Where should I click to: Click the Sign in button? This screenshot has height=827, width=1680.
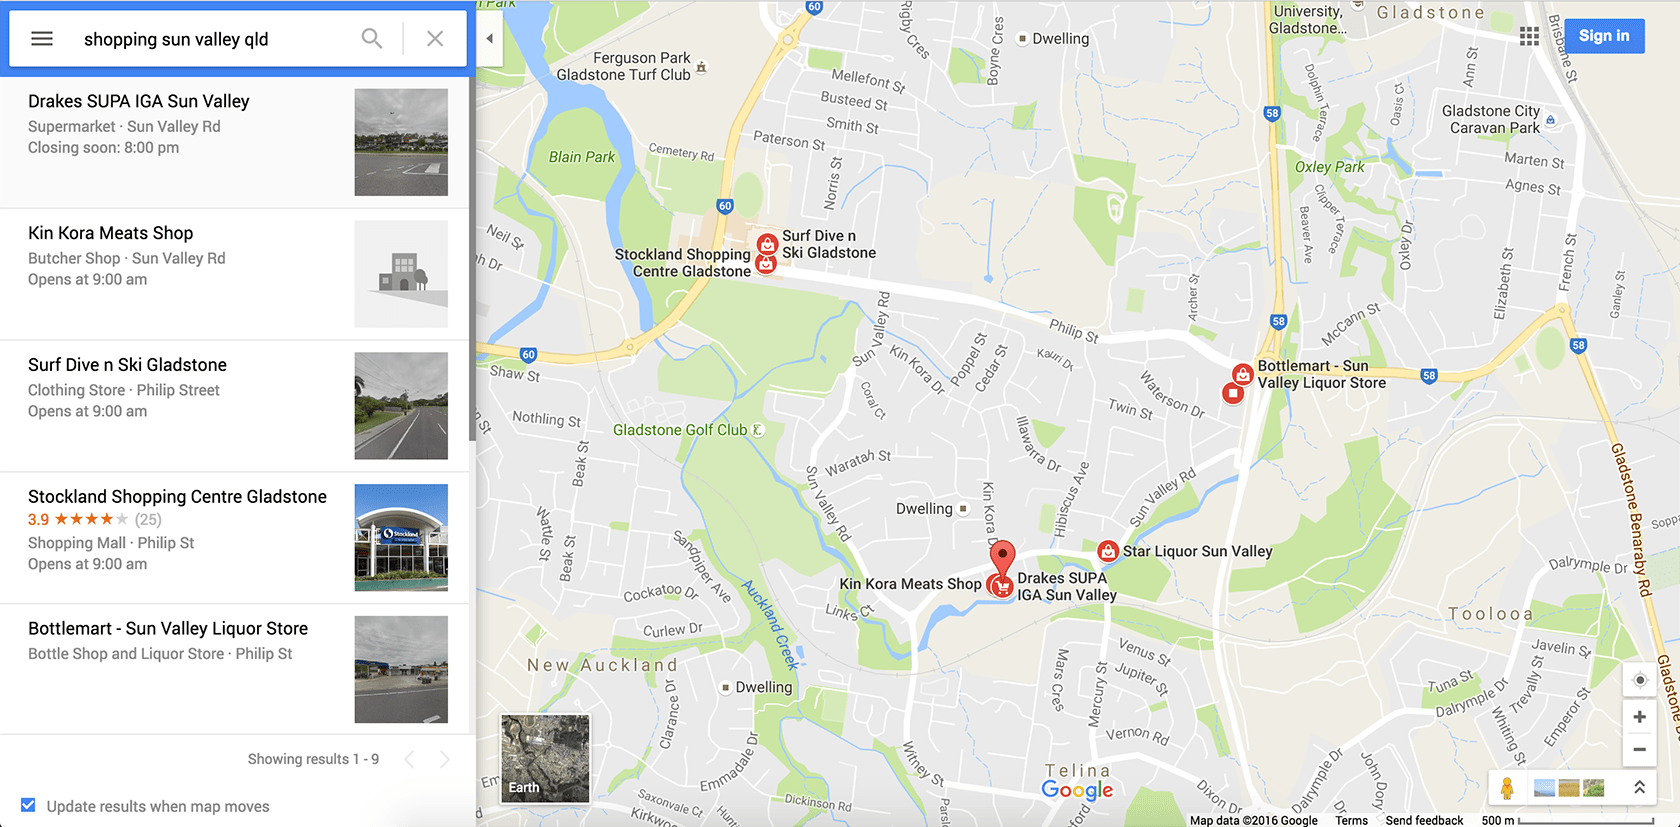(1604, 36)
